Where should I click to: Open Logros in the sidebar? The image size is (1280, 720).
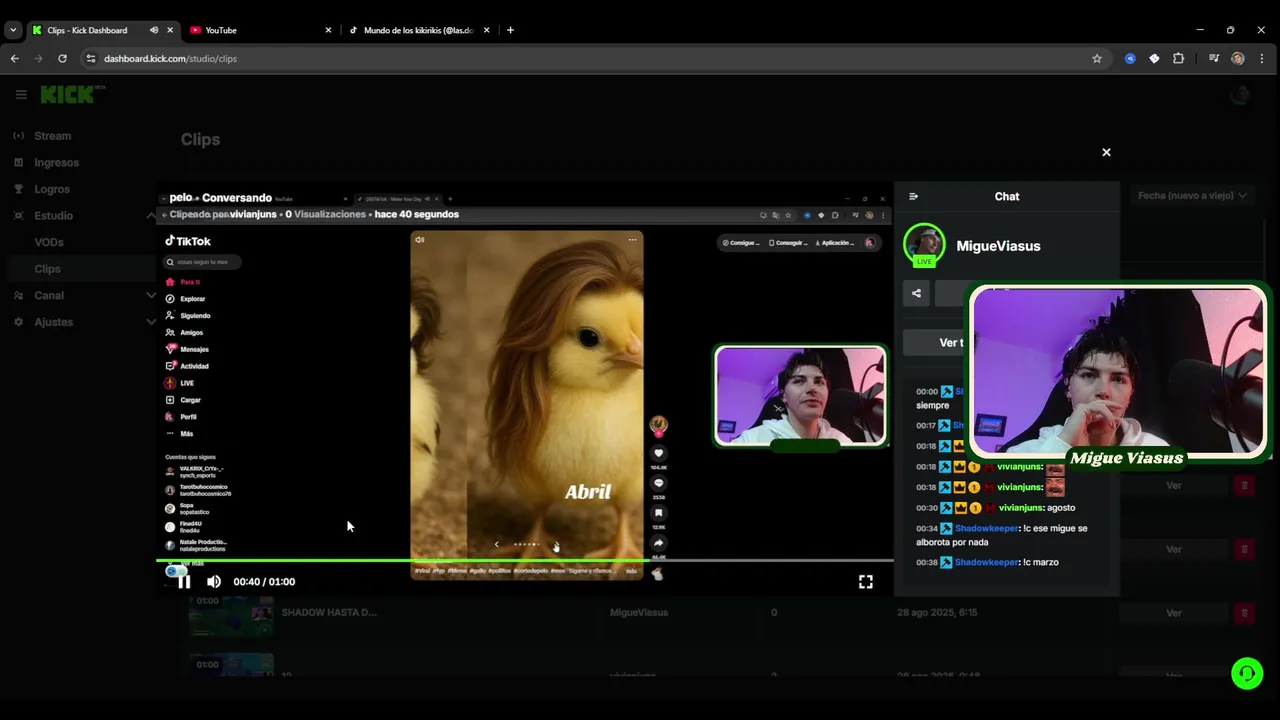[x=52, y=189]
